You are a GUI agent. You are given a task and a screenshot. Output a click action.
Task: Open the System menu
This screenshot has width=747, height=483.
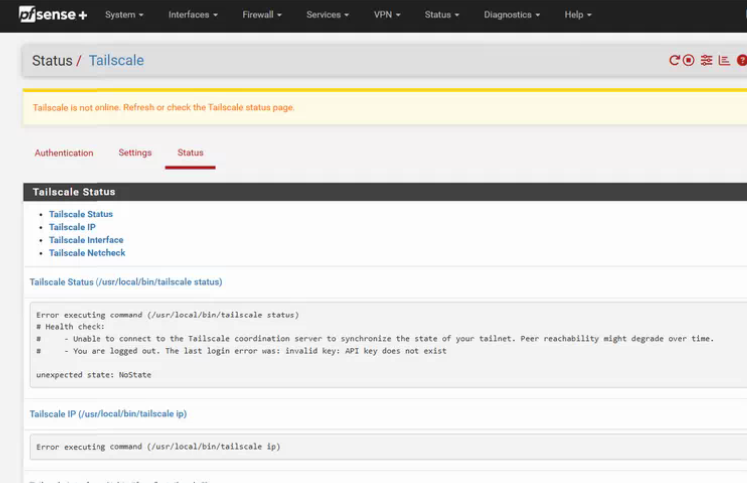124,15
